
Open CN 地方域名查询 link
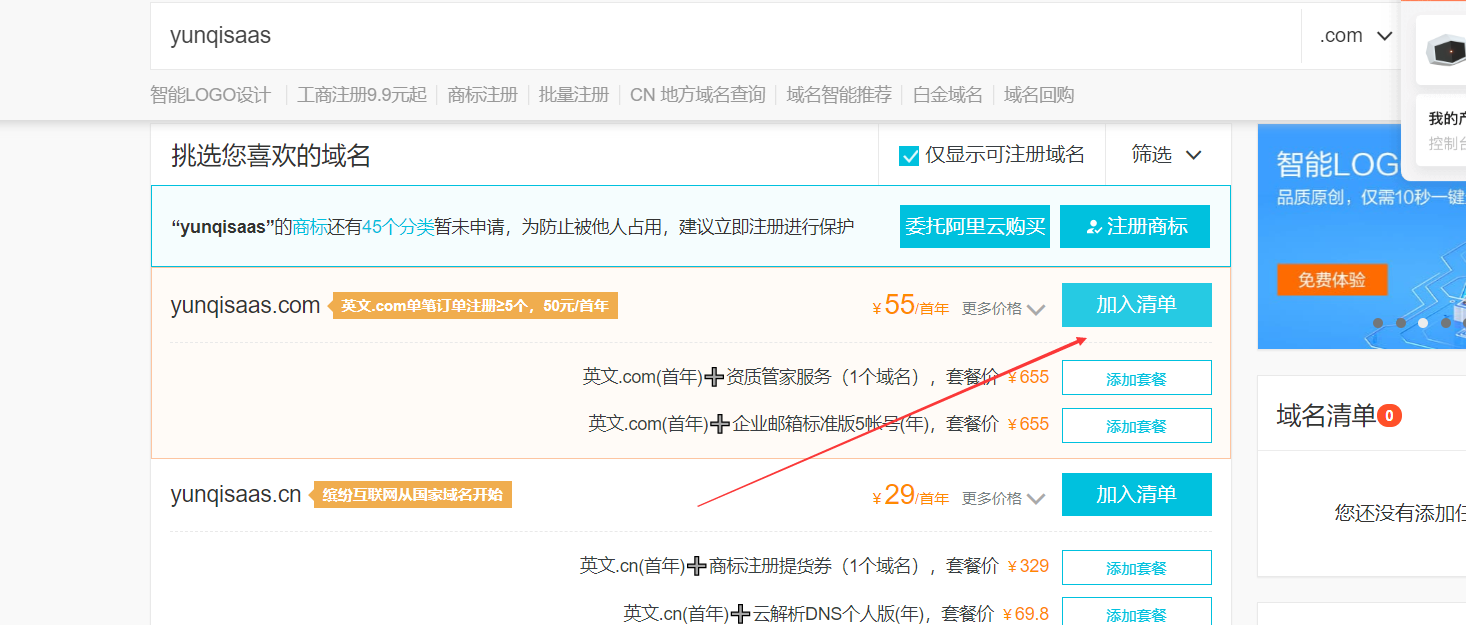pos(698,95)
